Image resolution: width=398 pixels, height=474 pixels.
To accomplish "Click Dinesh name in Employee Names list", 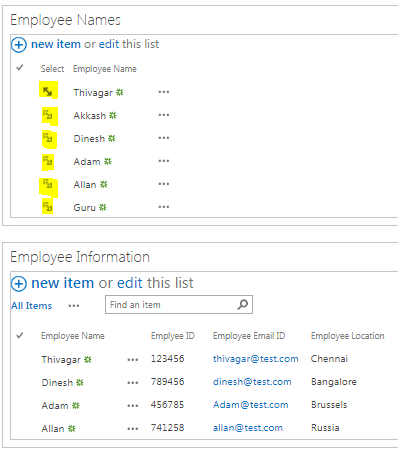I will (x=89, y=138).
